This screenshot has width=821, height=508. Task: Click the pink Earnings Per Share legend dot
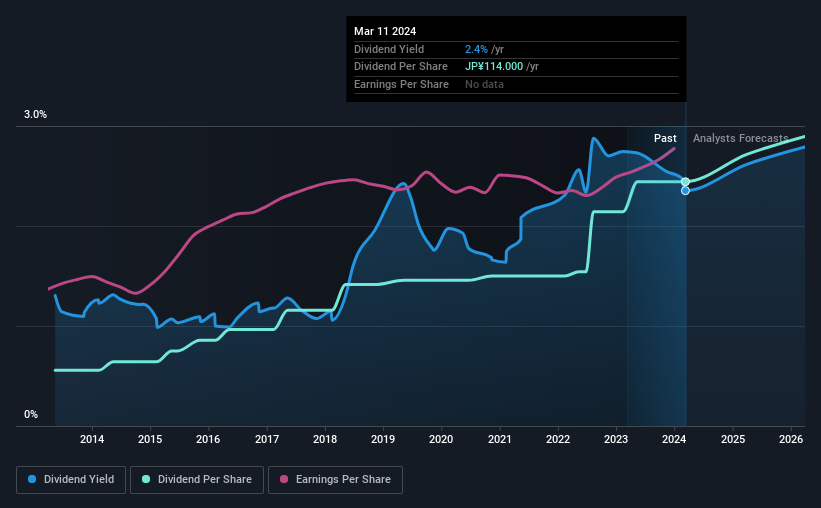284,479
